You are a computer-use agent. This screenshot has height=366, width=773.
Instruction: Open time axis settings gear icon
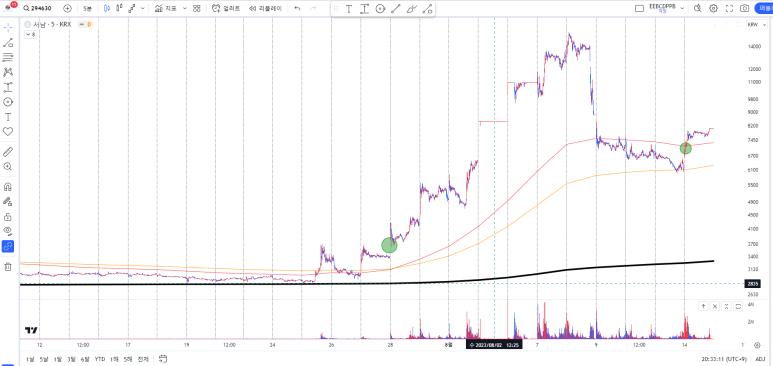click(757, 345)
